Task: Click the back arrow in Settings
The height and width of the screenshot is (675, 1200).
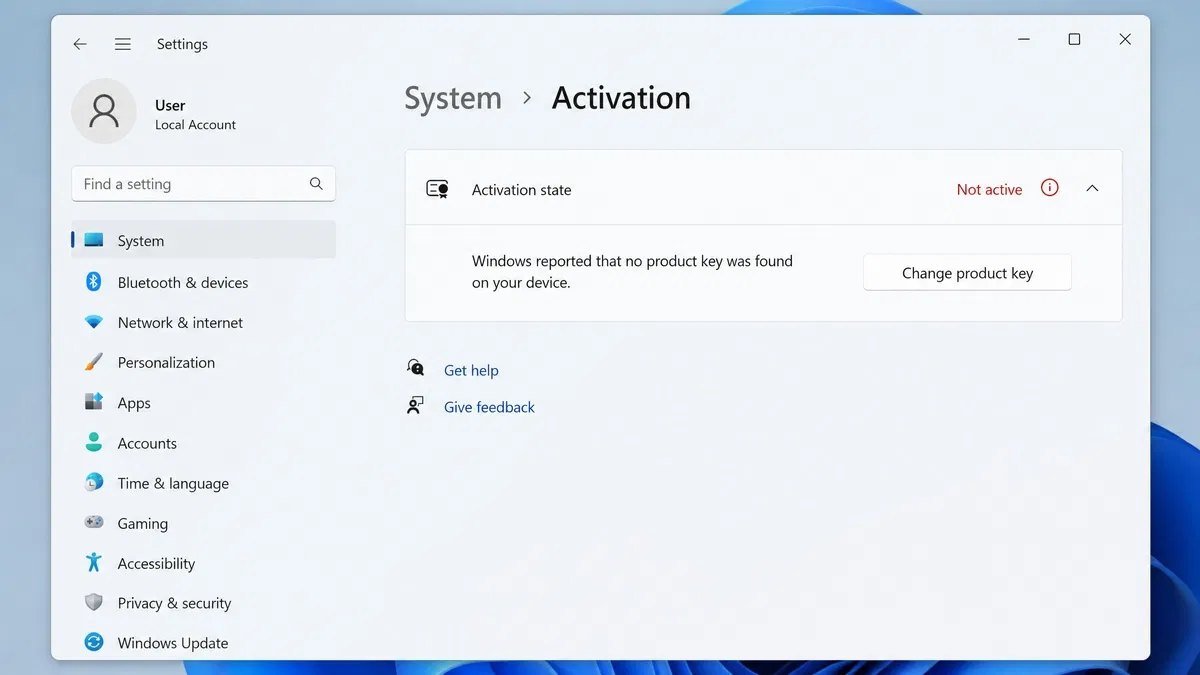Action: coord(80,44)
